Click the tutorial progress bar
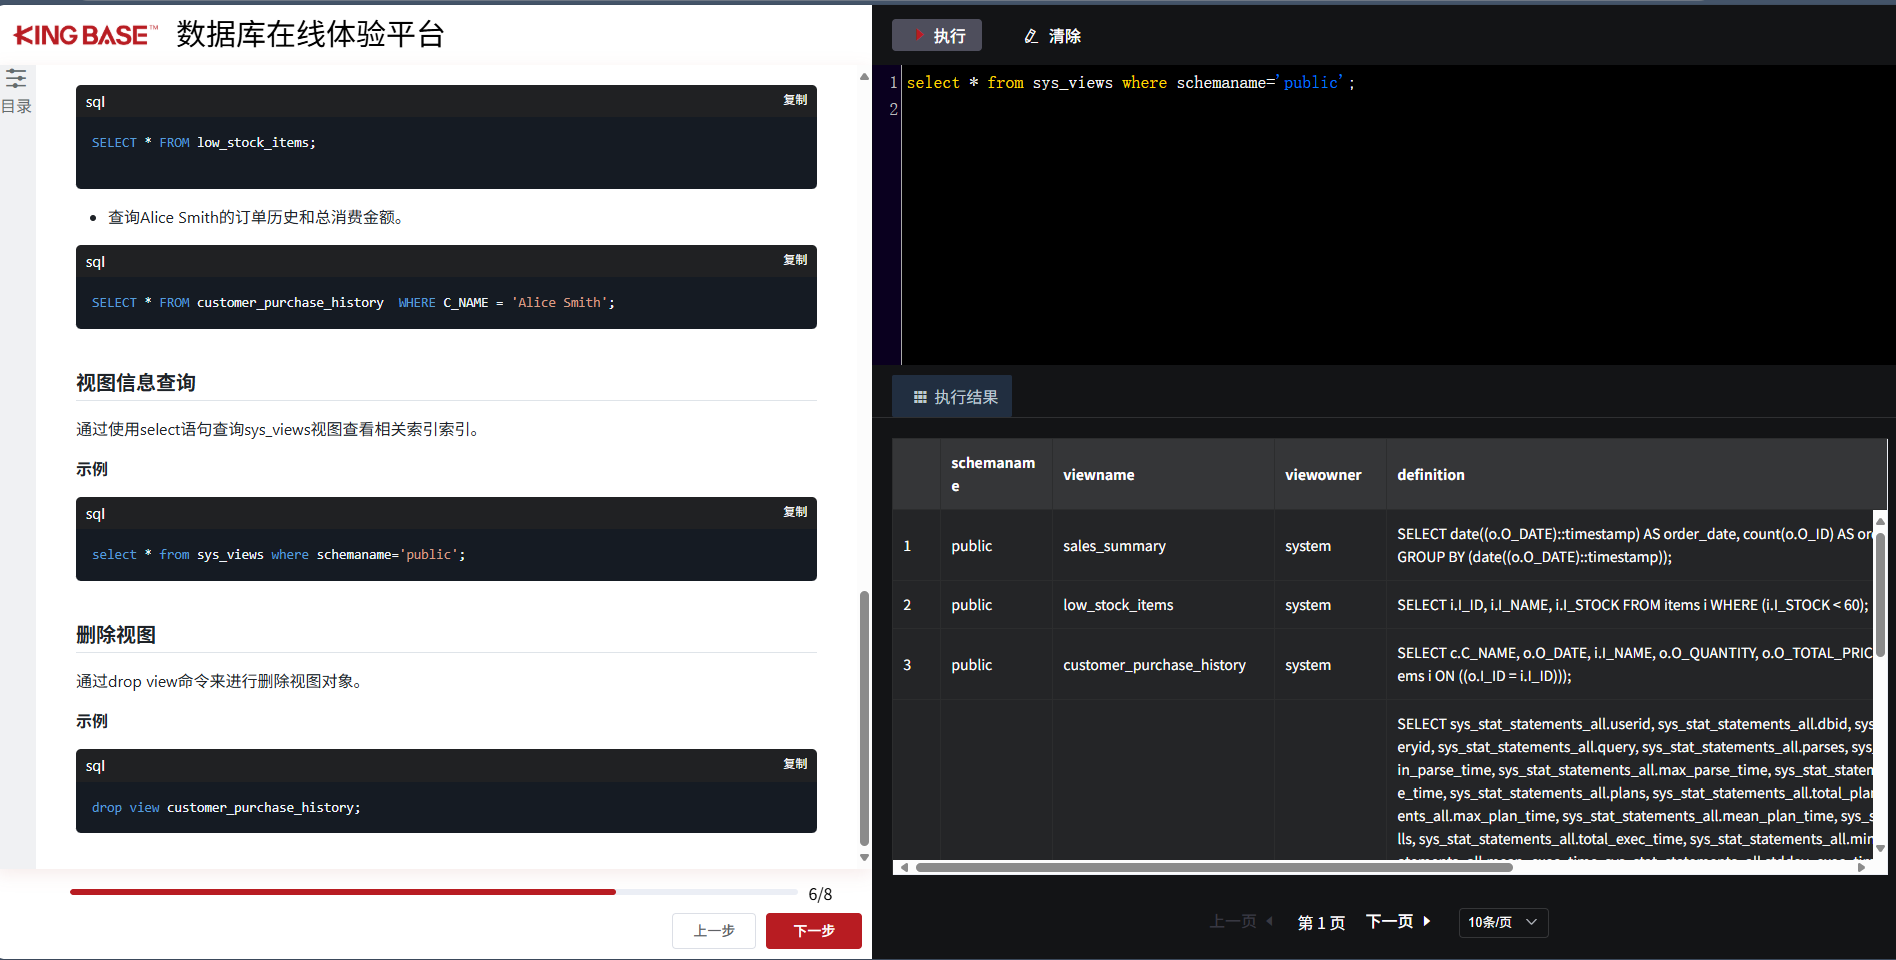1896x960 pixels. click(x=434, y=891)
